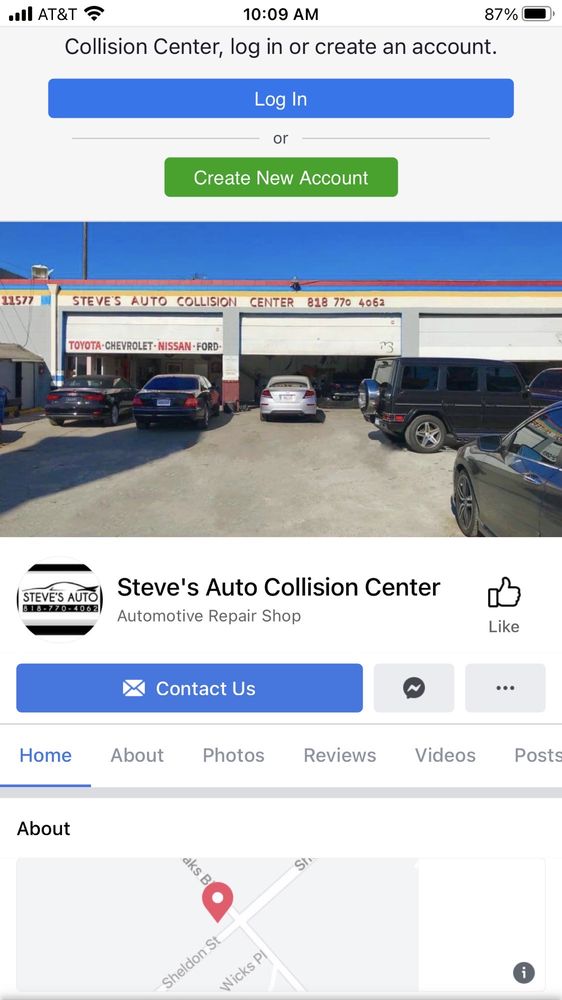
Task: Open the three-dots more options button
Action: pos(505,688)
